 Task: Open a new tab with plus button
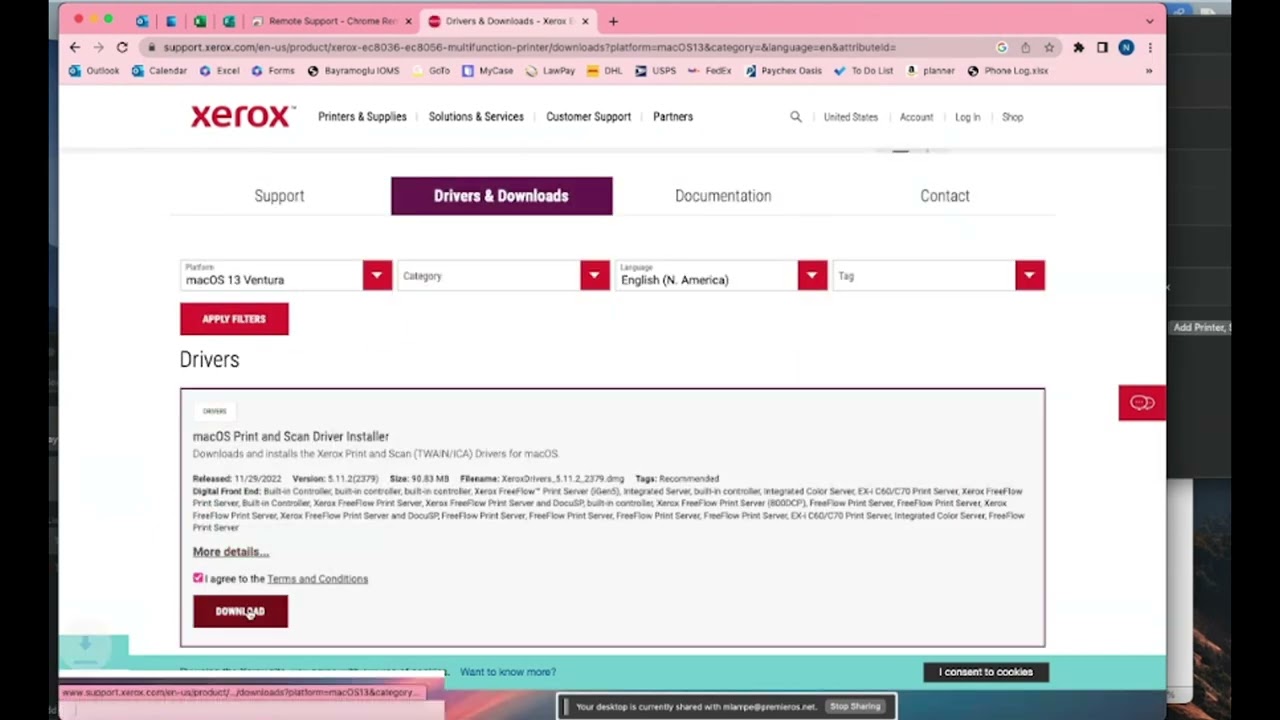click(x=613, y=21)
